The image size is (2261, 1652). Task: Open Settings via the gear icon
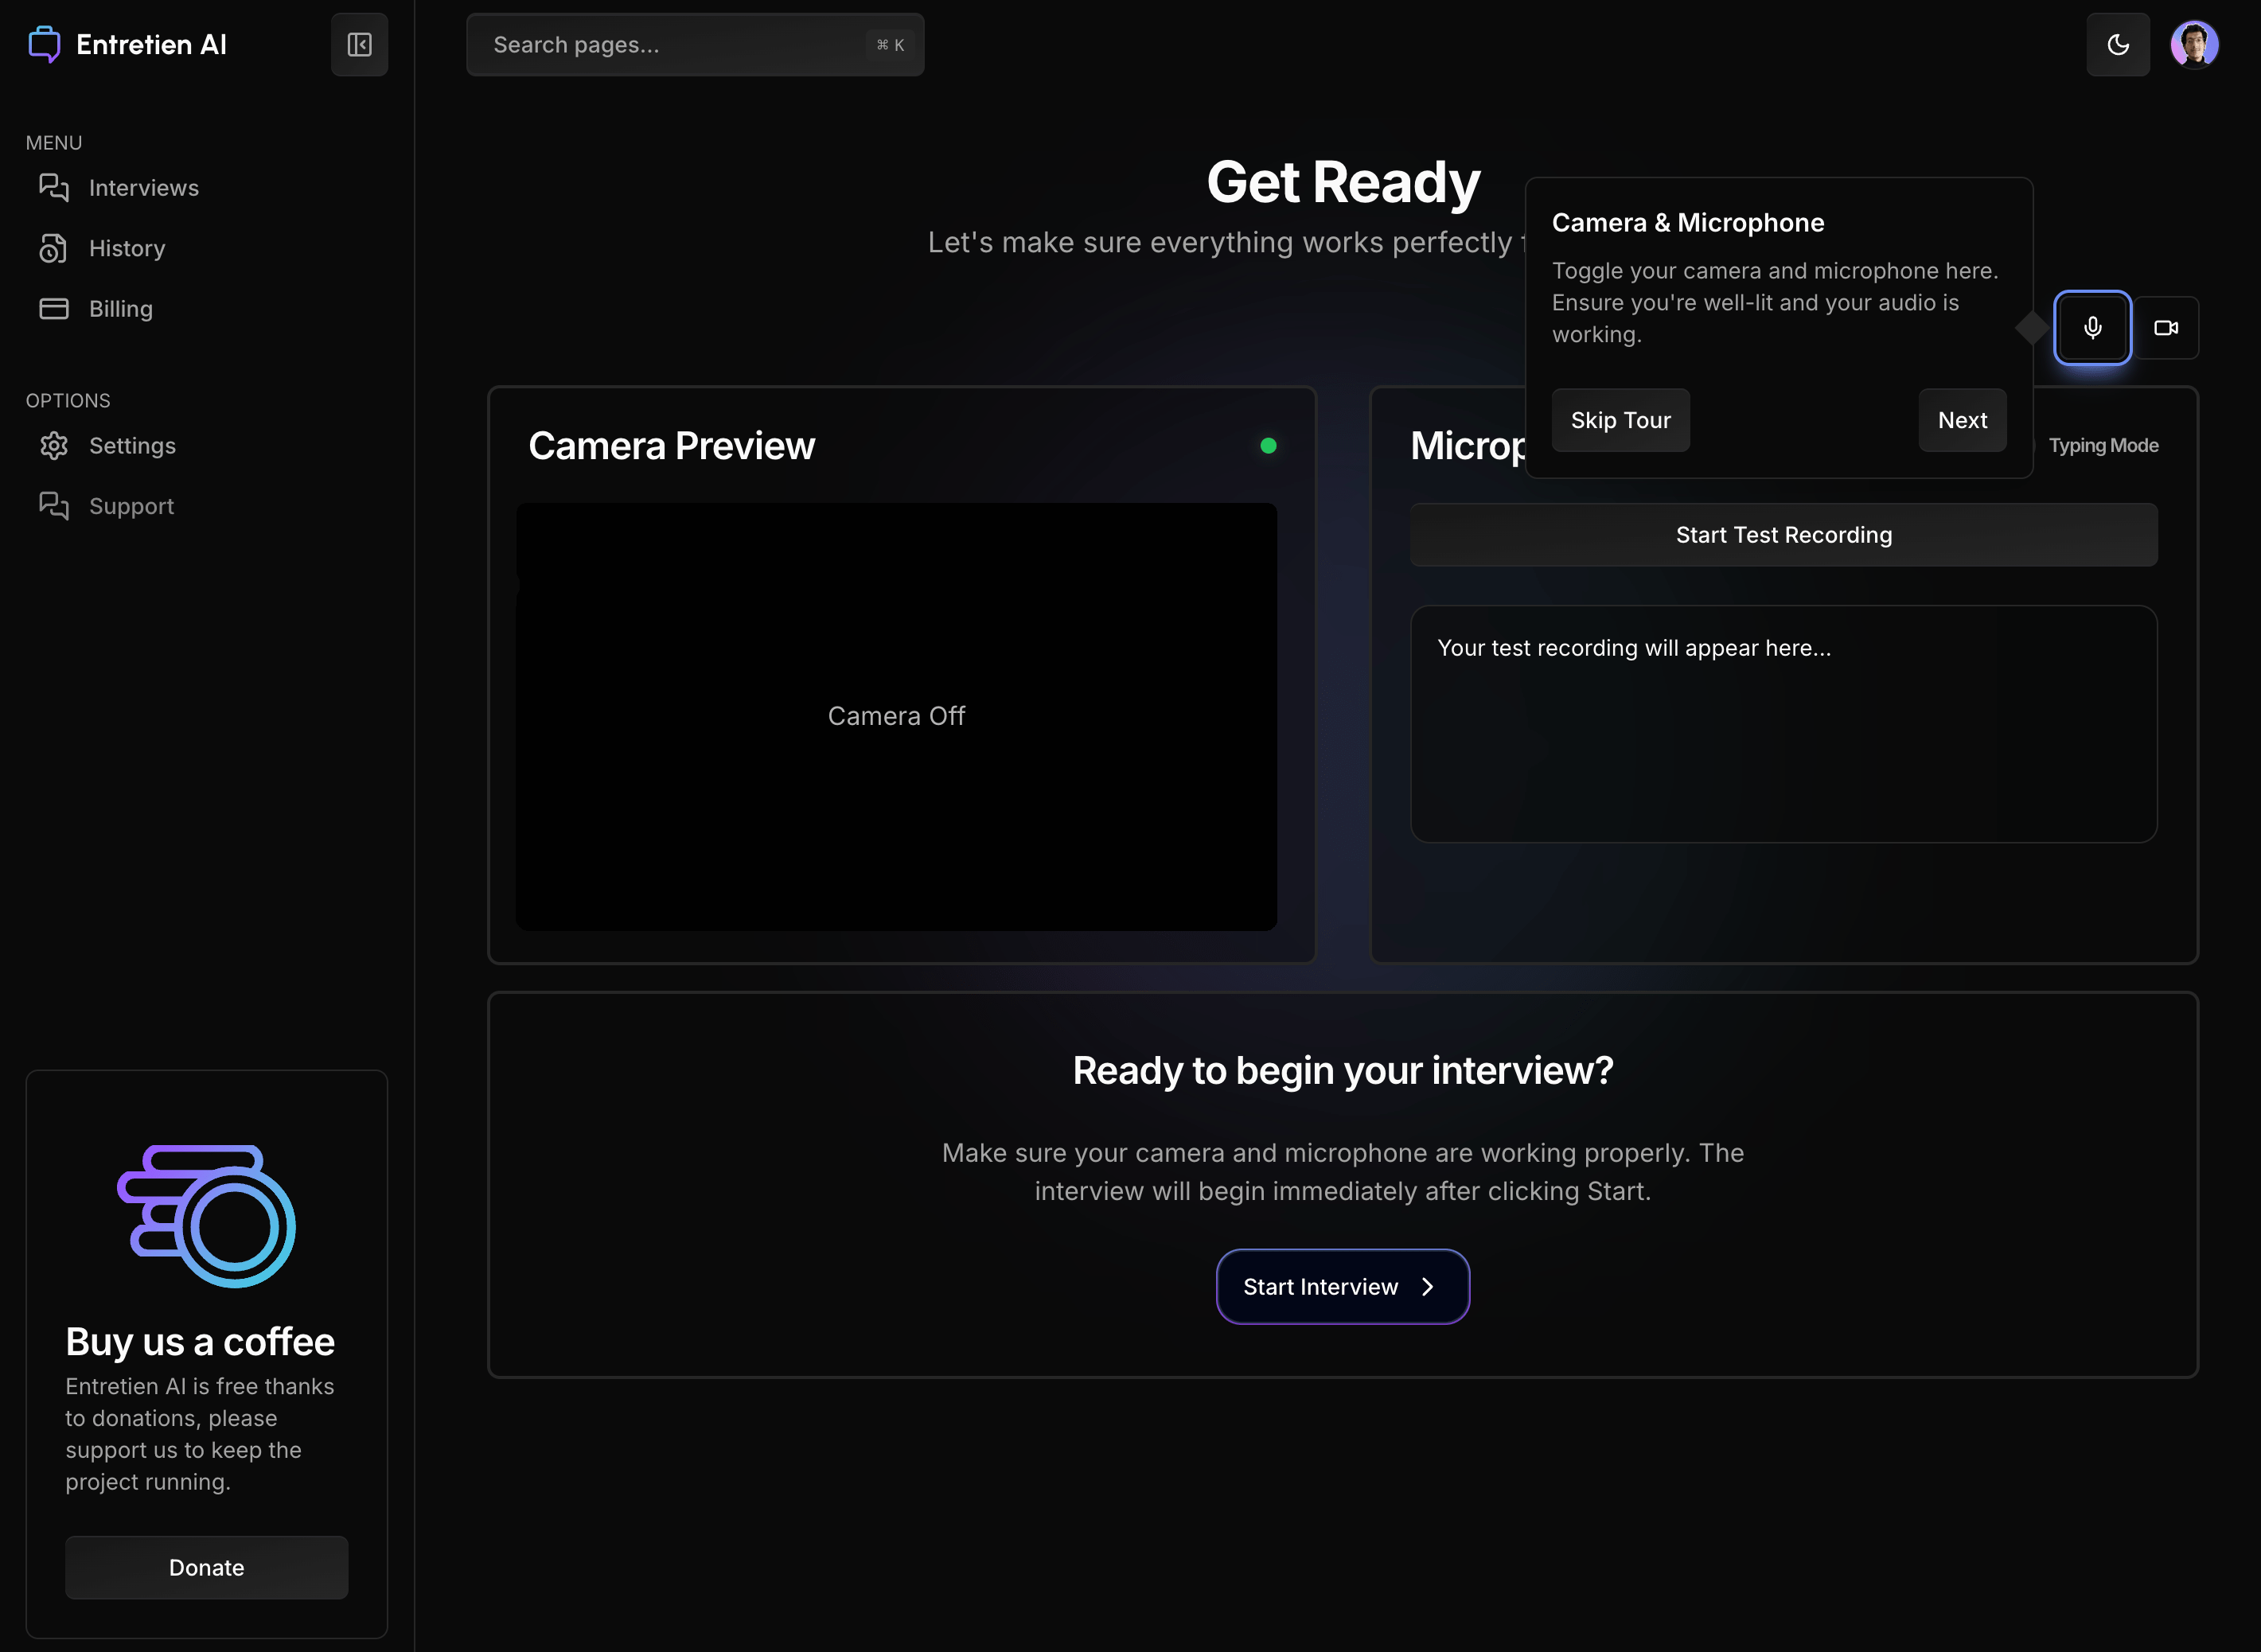click(54, 446)
